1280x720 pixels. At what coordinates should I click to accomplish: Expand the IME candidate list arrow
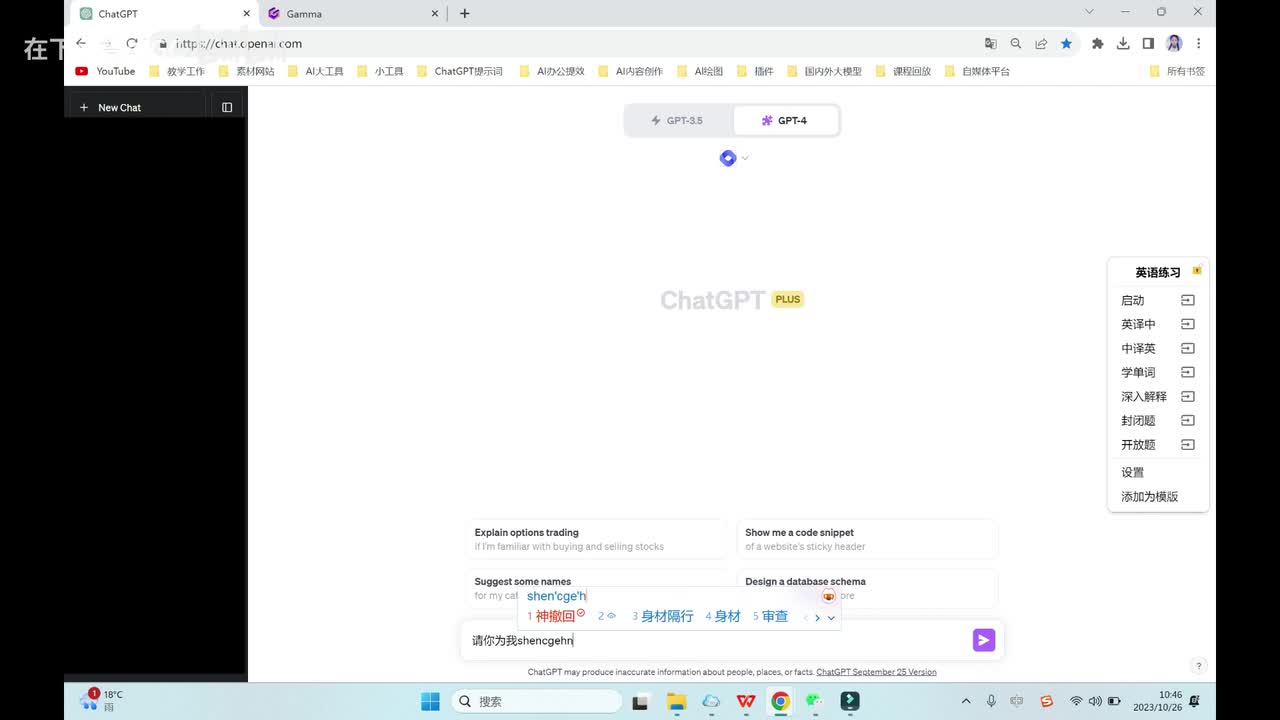pyautogui.click(x=831, y=618)
